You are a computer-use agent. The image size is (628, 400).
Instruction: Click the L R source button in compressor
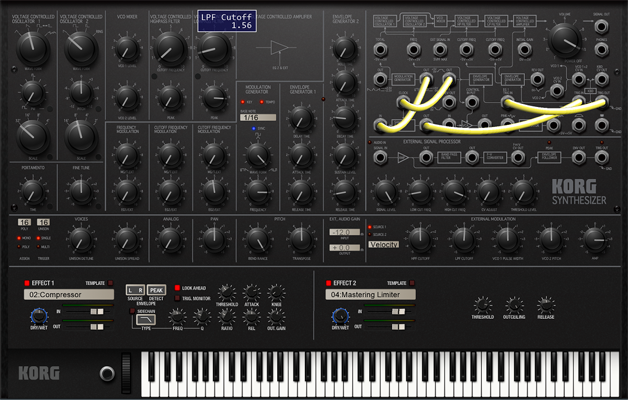pyautogui.click(x=135, y=290)
